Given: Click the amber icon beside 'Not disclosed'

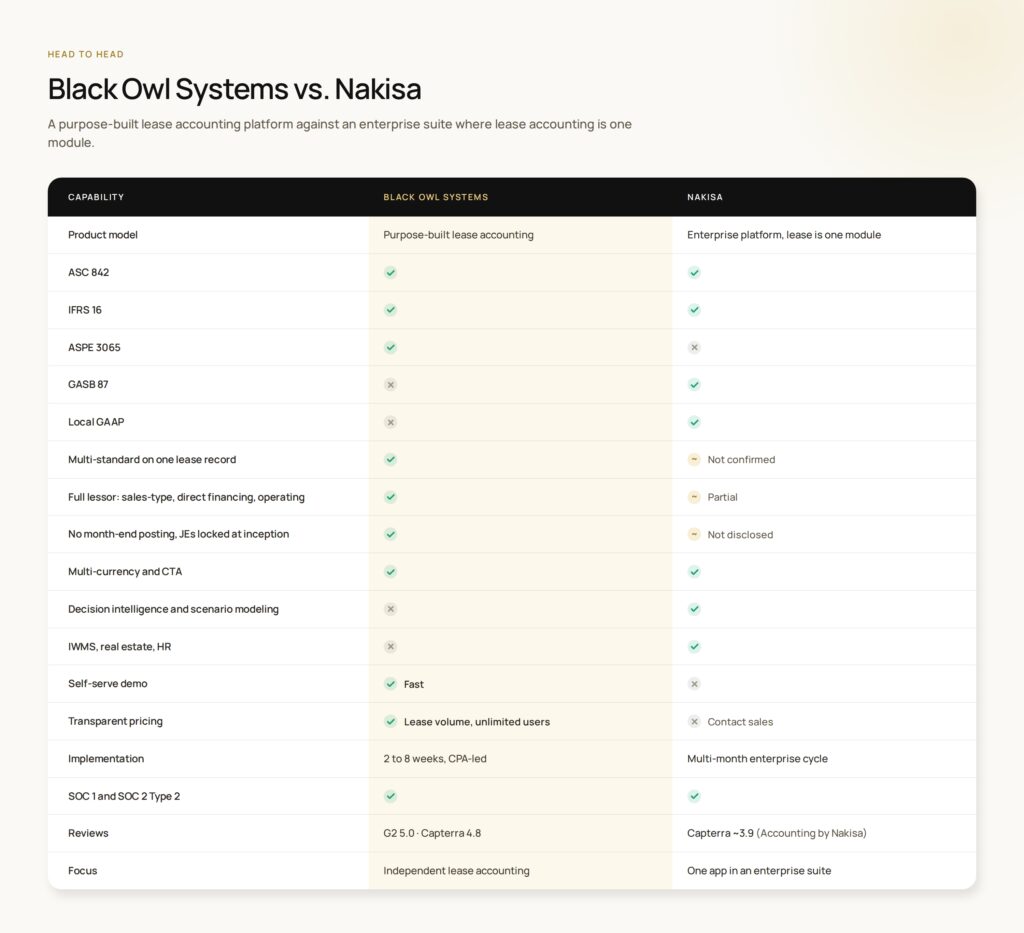Looking at the screenshot, I should 694,534.
